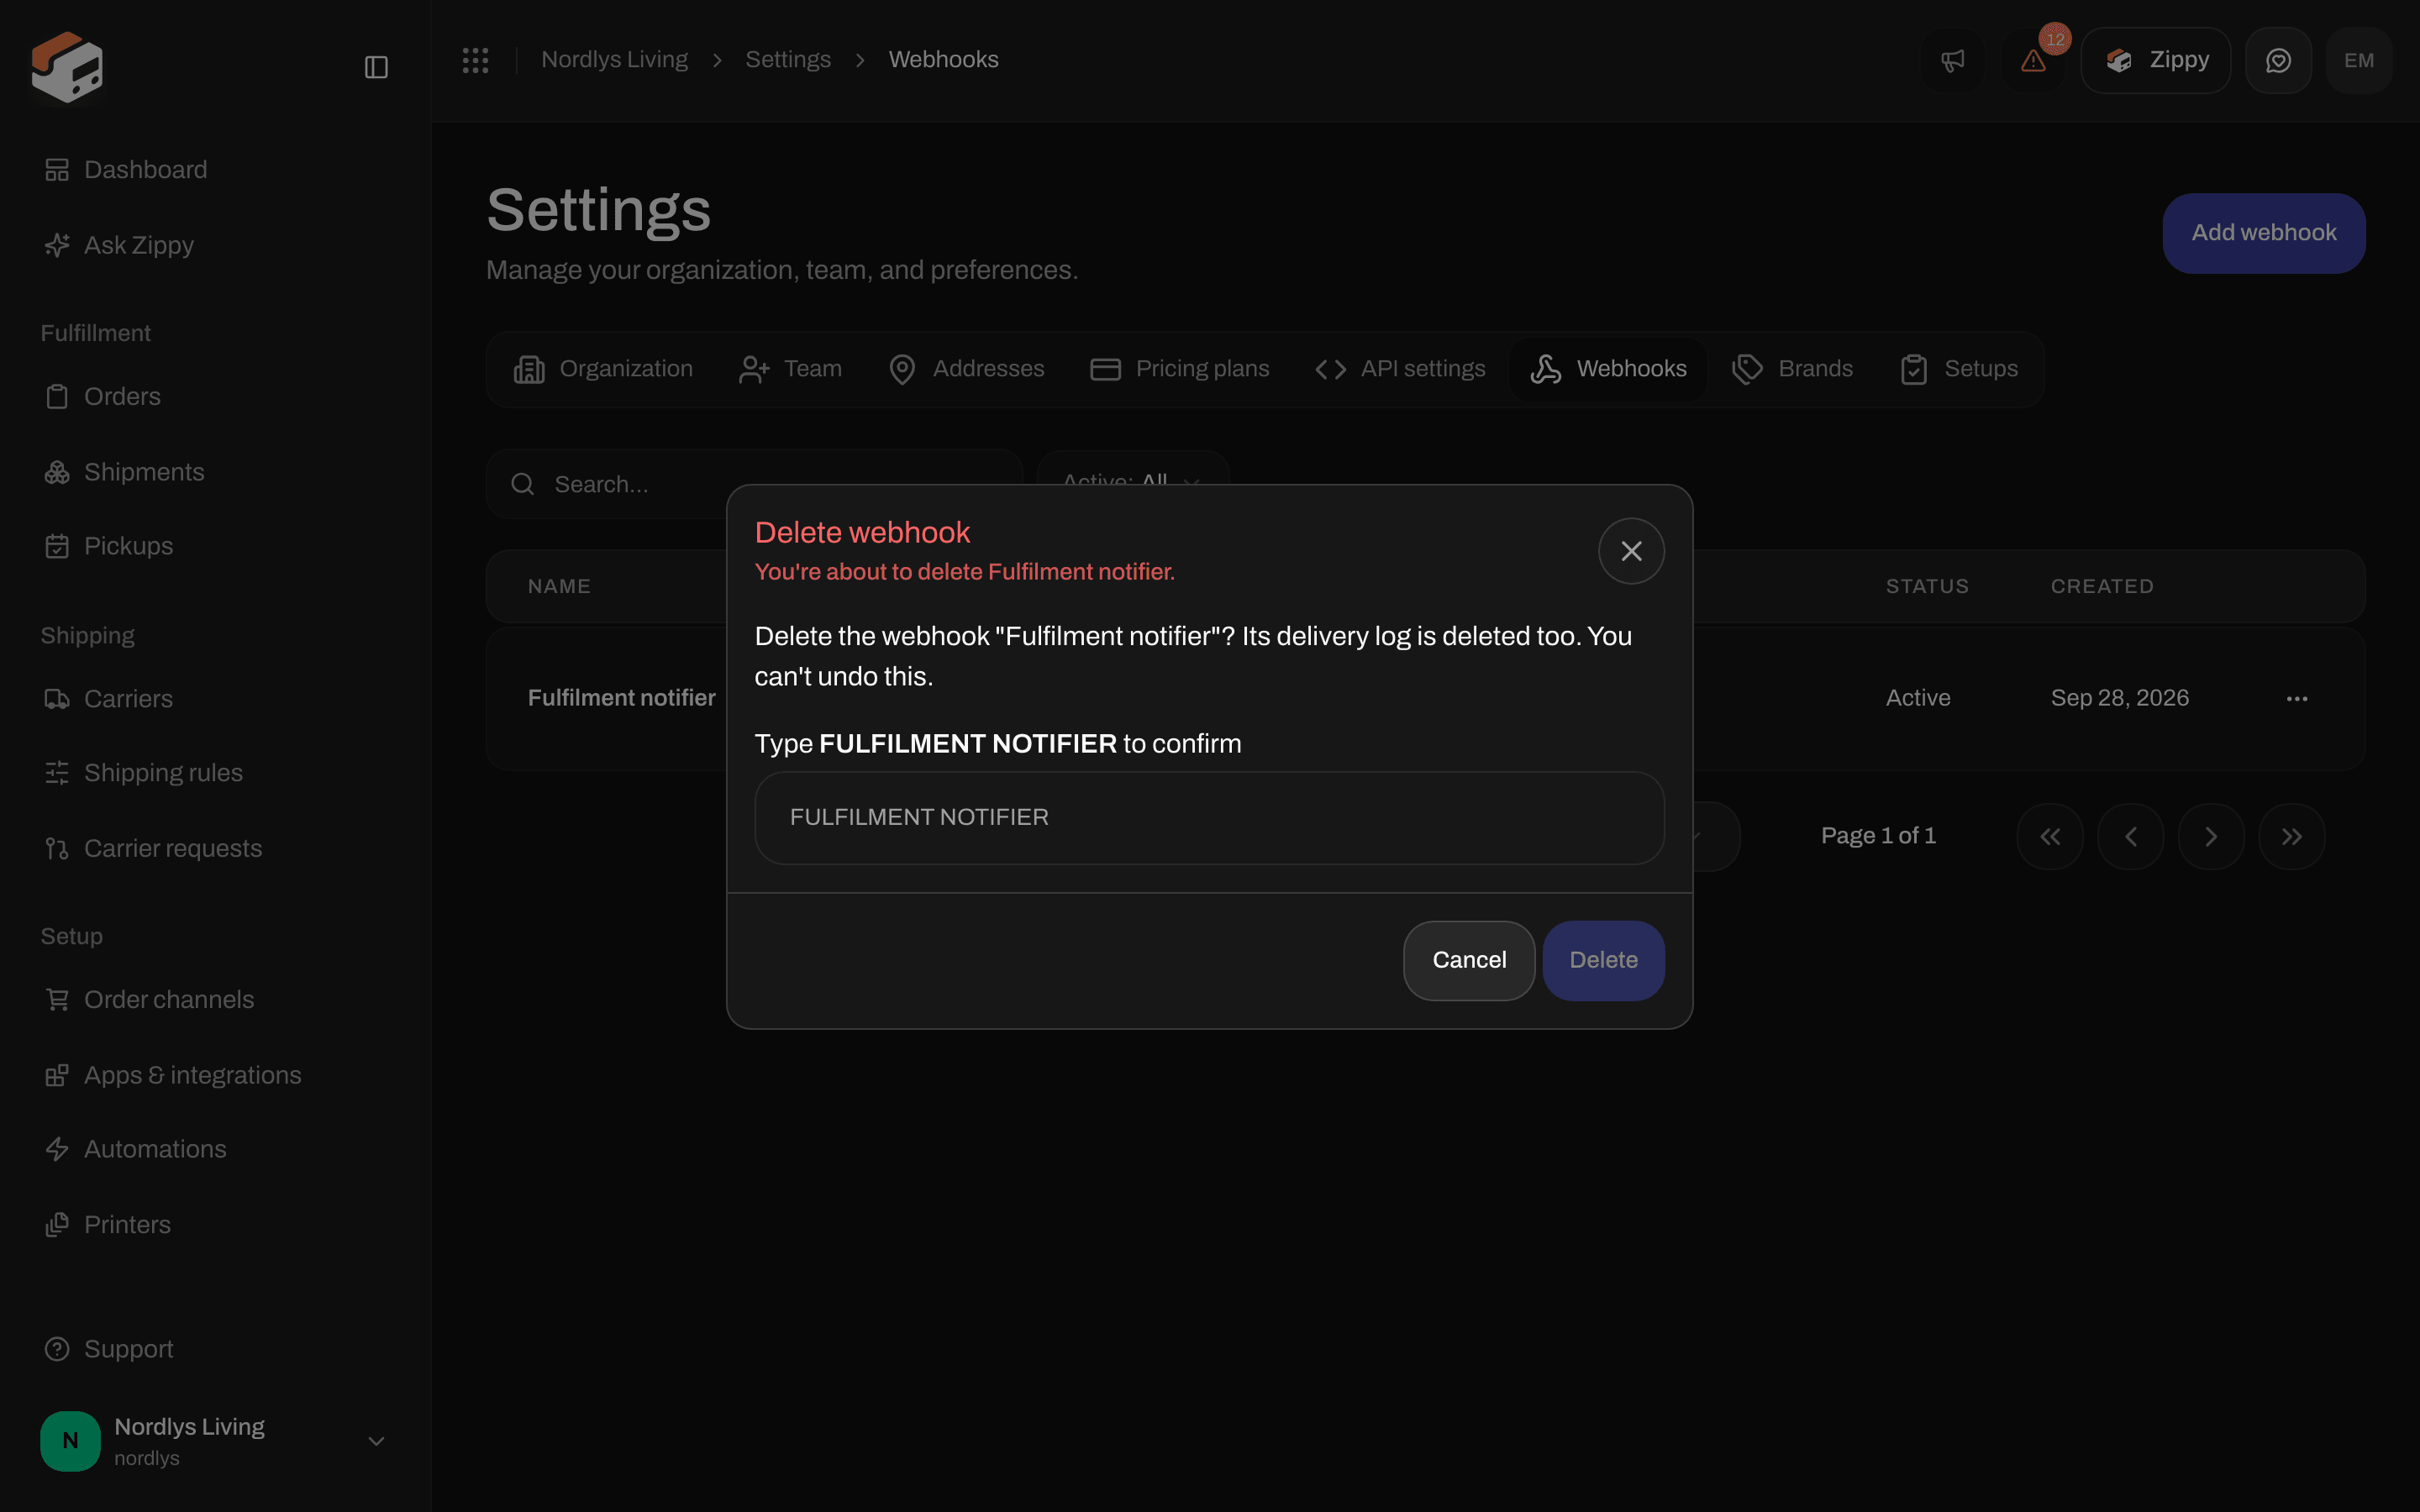Screen dimensions: 2420x1512
Task: Focus the webhook Search field
Action: click(754, 484)
